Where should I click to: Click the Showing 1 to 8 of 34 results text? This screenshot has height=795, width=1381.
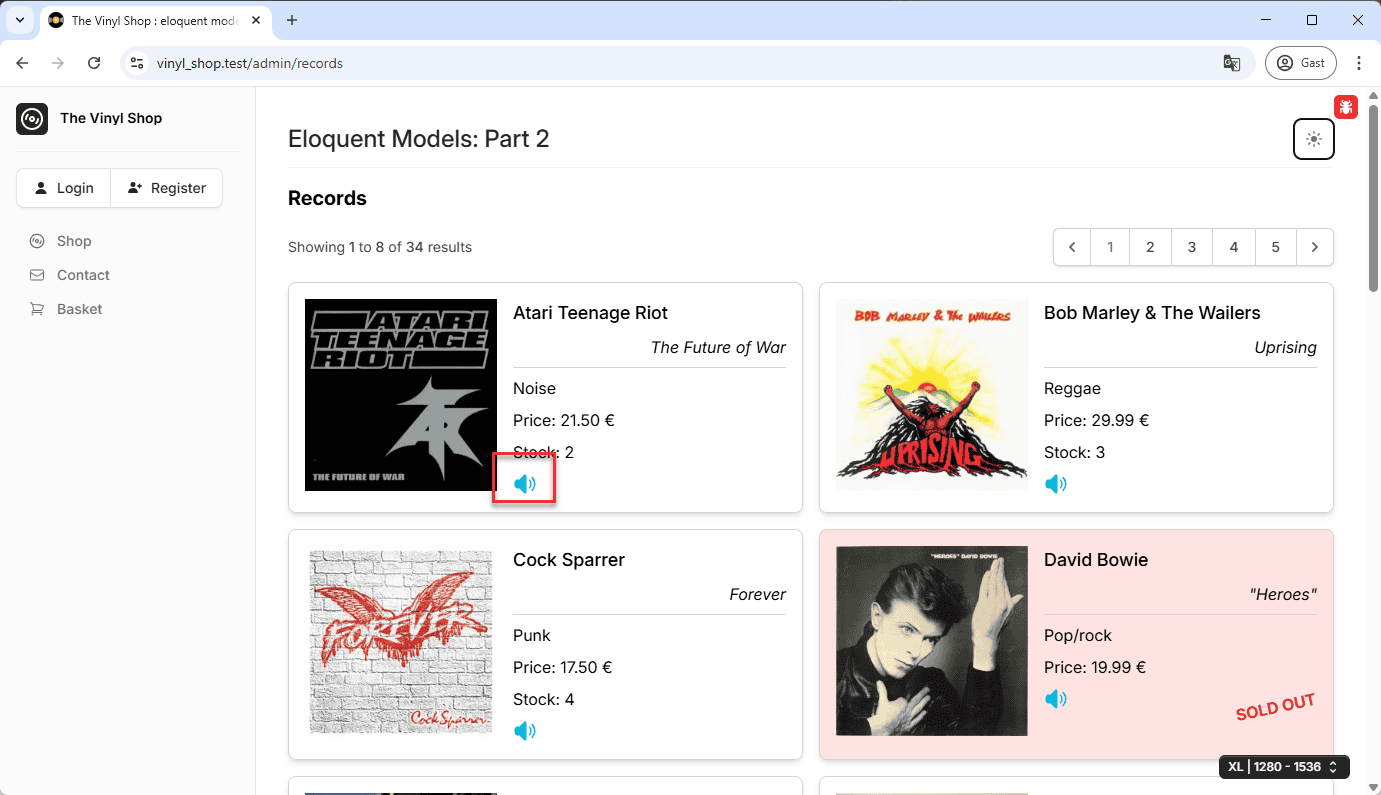[x=380, y=247]
